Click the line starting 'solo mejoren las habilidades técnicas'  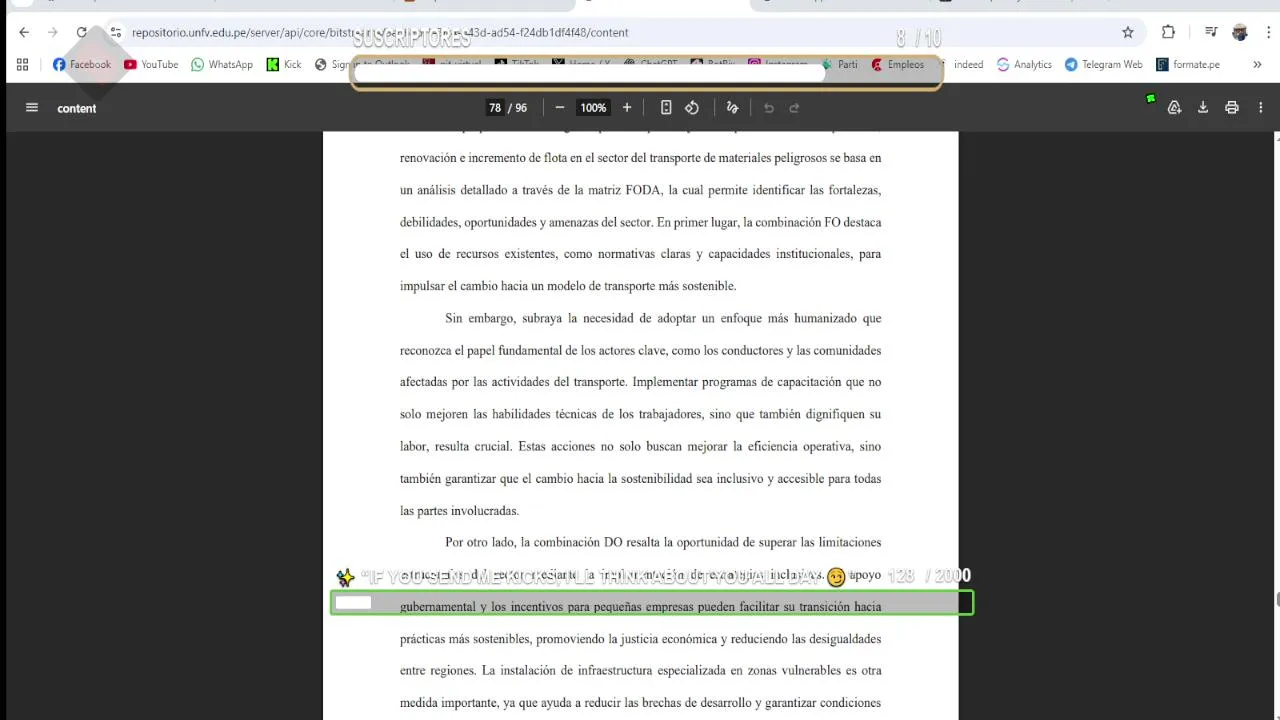(640, 414)
